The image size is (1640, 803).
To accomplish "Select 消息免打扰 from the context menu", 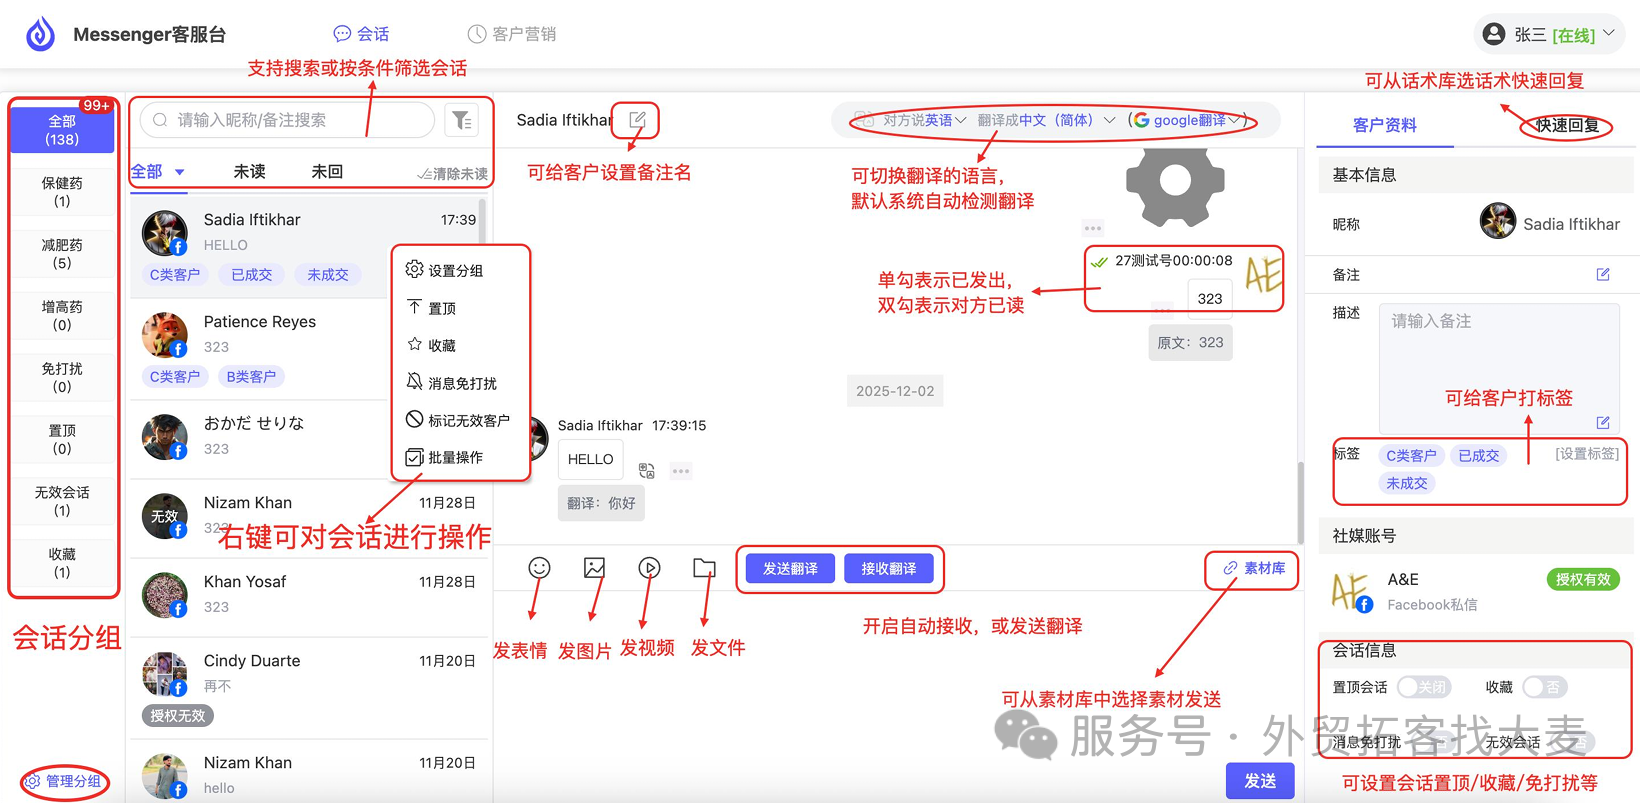I will (452, 383).
